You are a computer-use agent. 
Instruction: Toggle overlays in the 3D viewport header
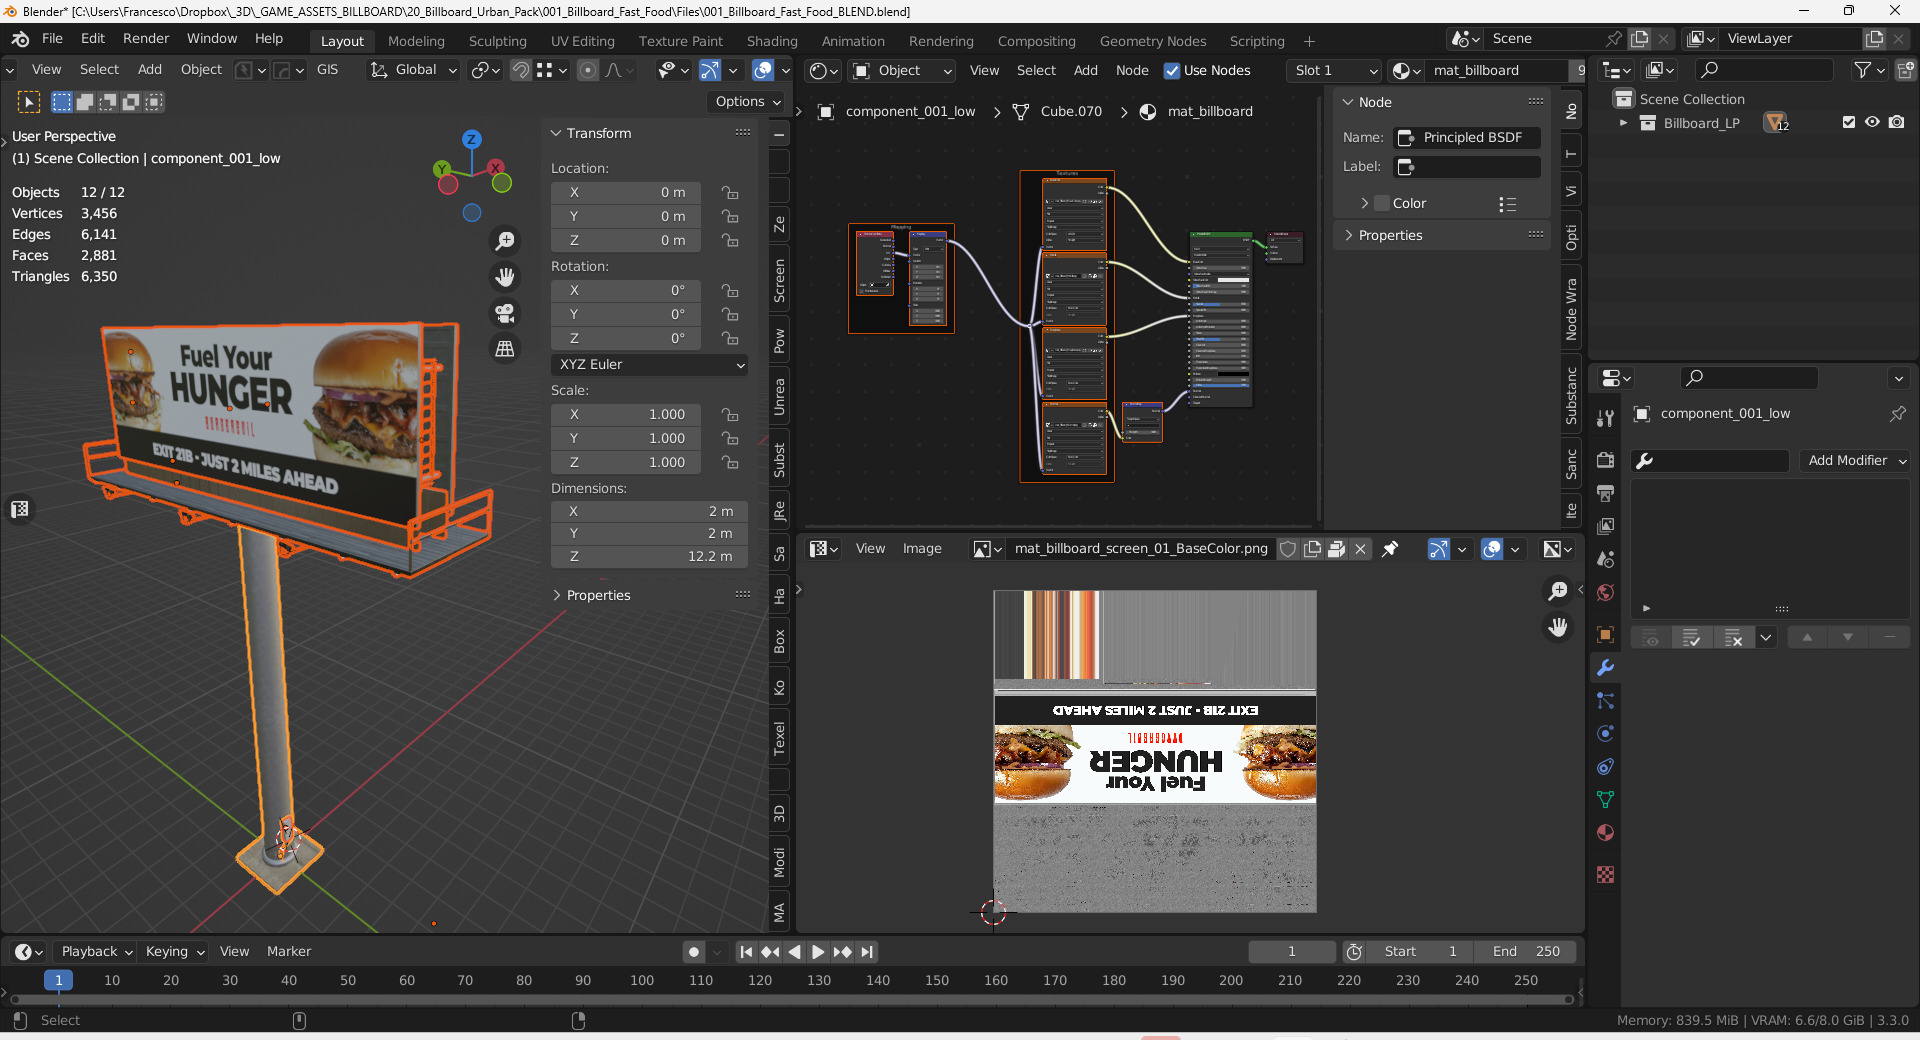pos(763,70)
